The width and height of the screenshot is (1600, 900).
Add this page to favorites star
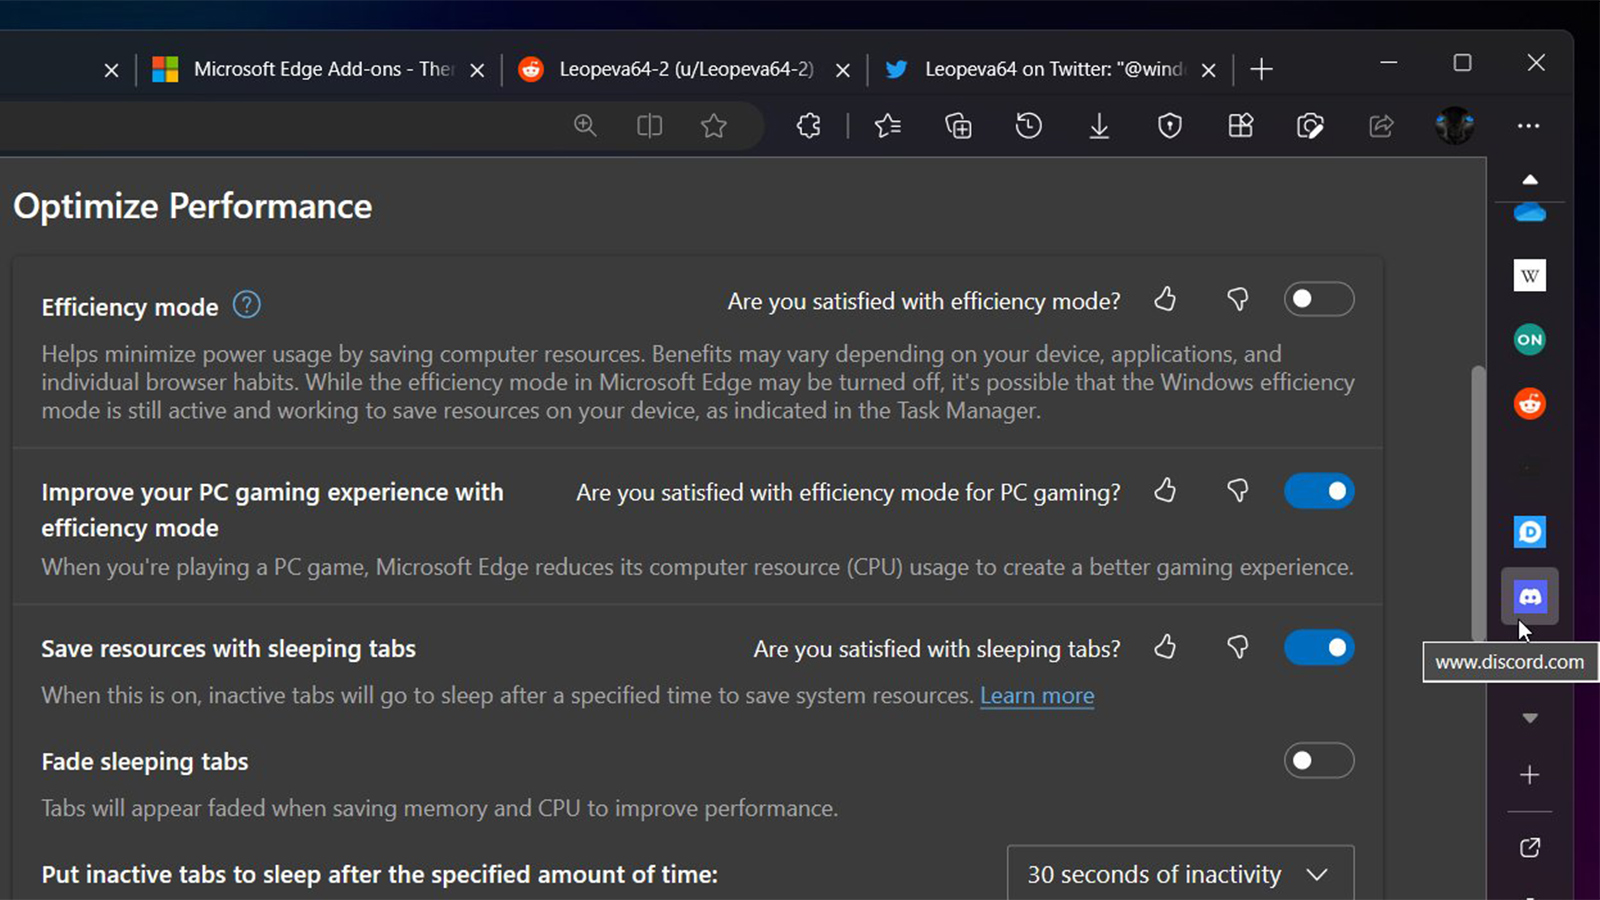point(713,126)
